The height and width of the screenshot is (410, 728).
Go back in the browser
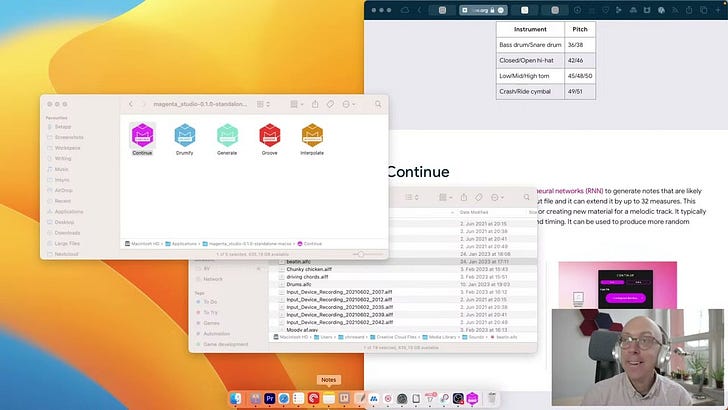pos(419,10)
